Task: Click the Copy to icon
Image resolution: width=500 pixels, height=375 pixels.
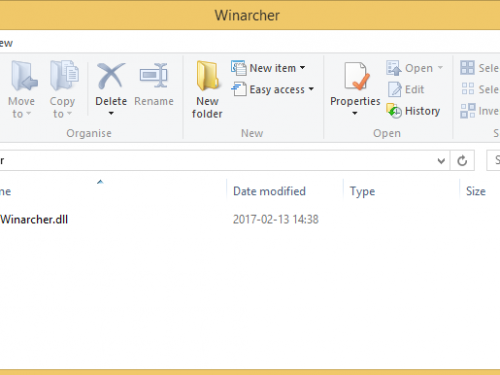Action: click(64, 75)
